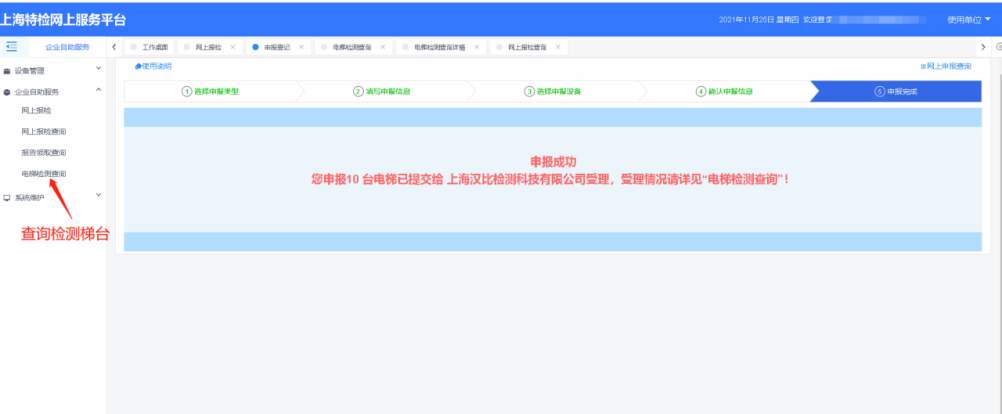Switch to the 网上报检查询 tab
The height and width of the screenshot is (414, 1002).
tap(527, 47)
